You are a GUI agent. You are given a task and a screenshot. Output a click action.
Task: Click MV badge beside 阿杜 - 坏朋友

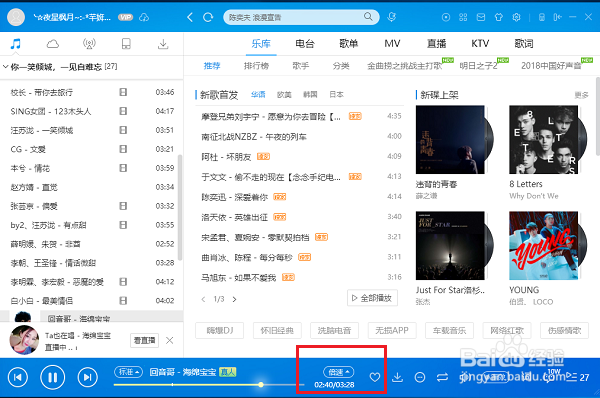click(x=263, y=157)
